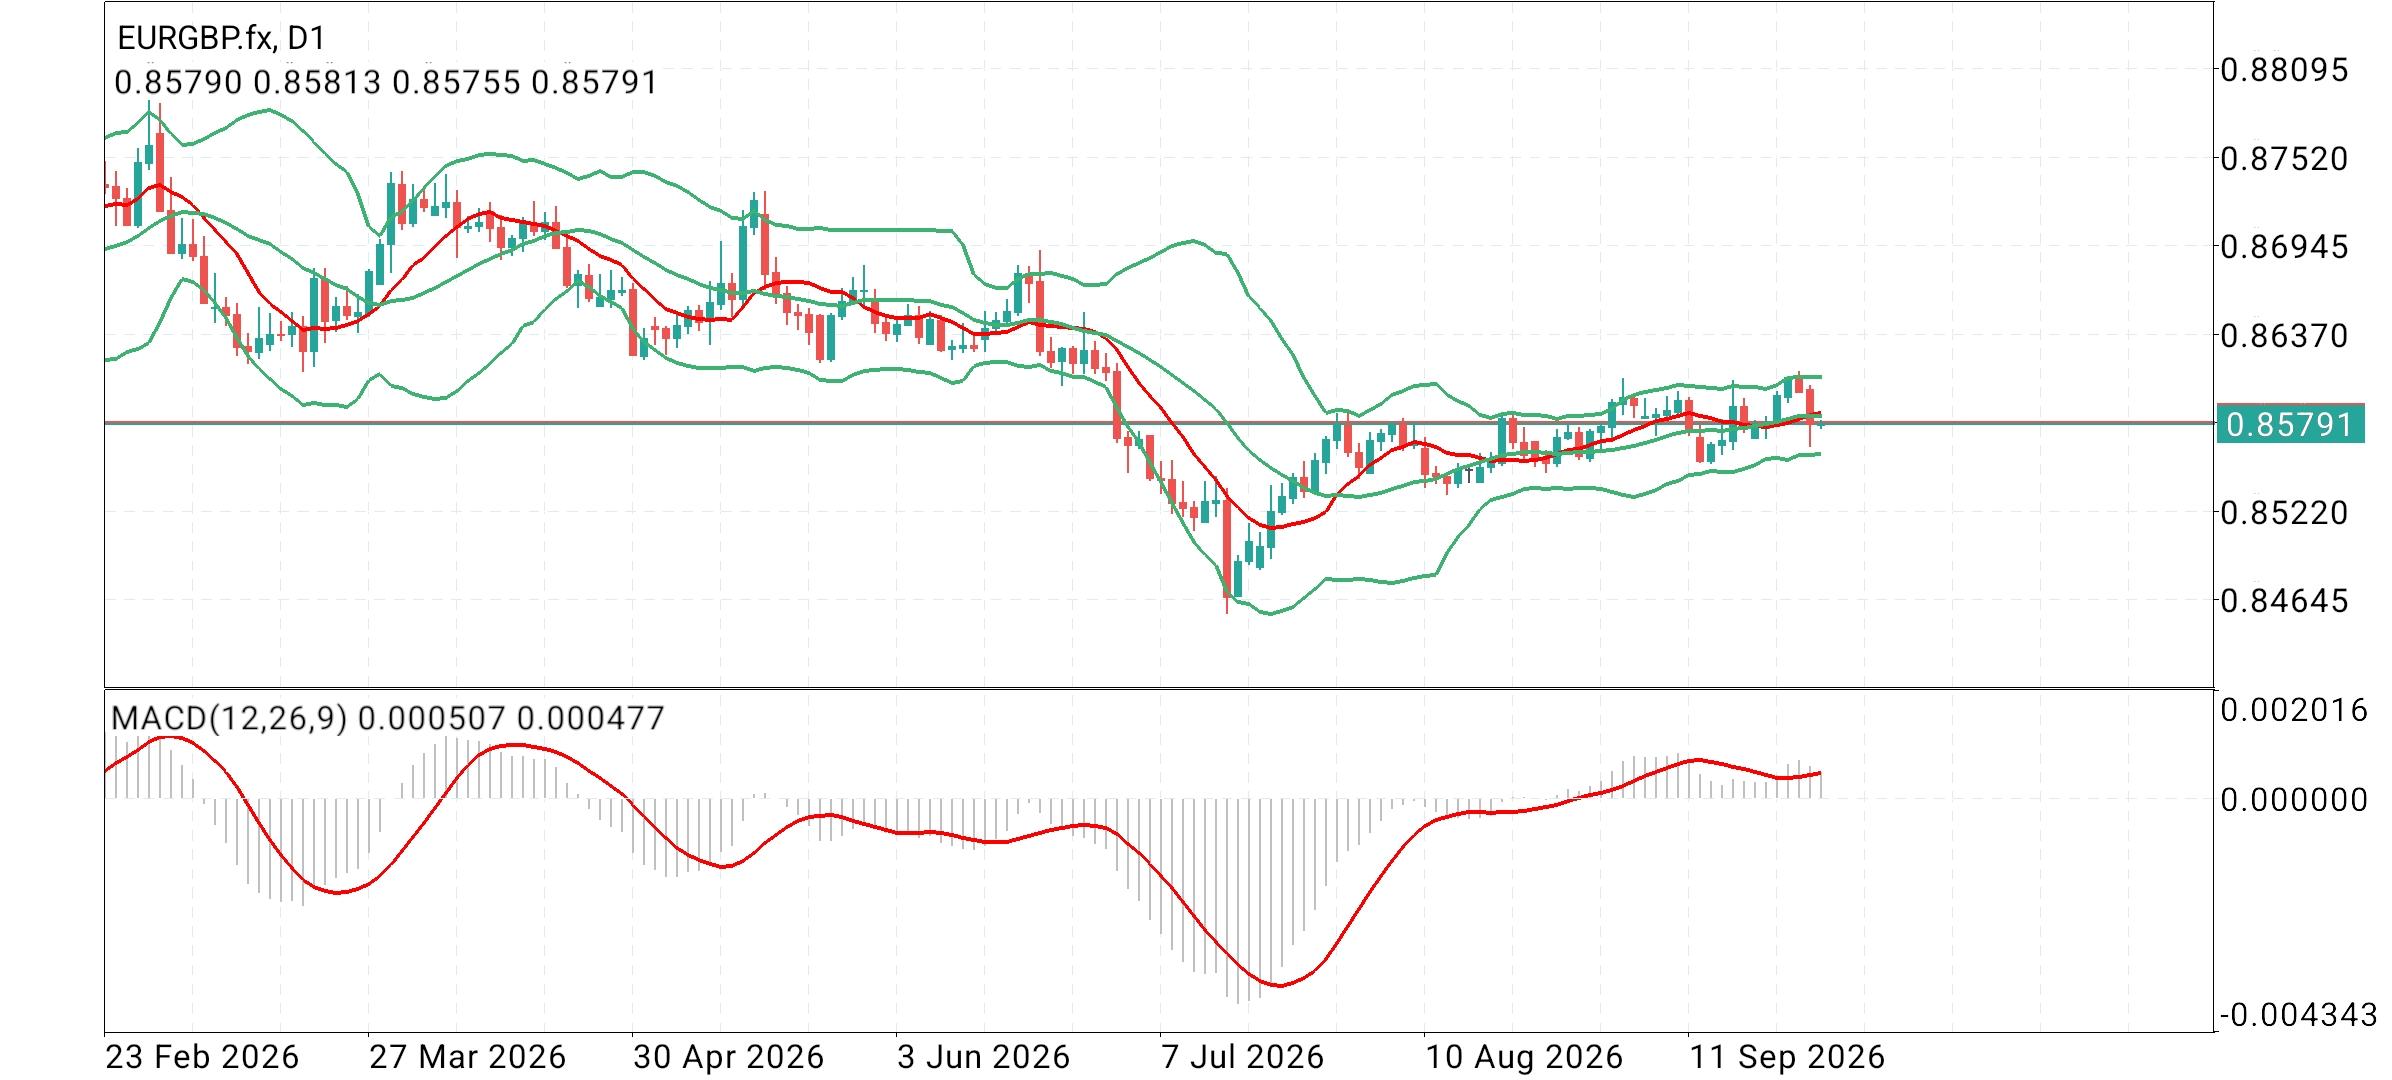Image resolution: width=2392 pixels, height=1080 pixels.
Task: Click MACD axis value 0.002016
Action: pyautogui.click(x=2294, y=710)
